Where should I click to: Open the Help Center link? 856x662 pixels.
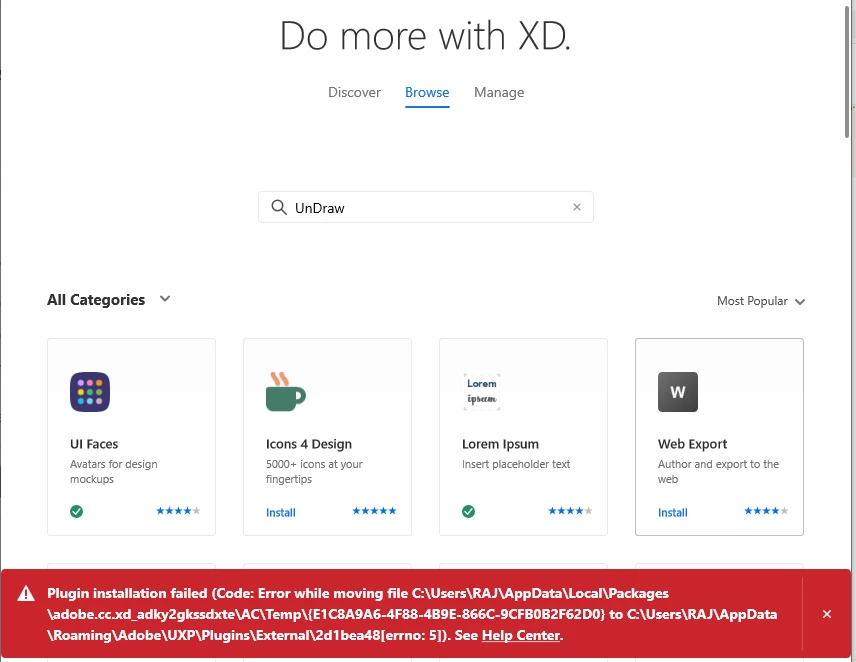click(521, 635)
